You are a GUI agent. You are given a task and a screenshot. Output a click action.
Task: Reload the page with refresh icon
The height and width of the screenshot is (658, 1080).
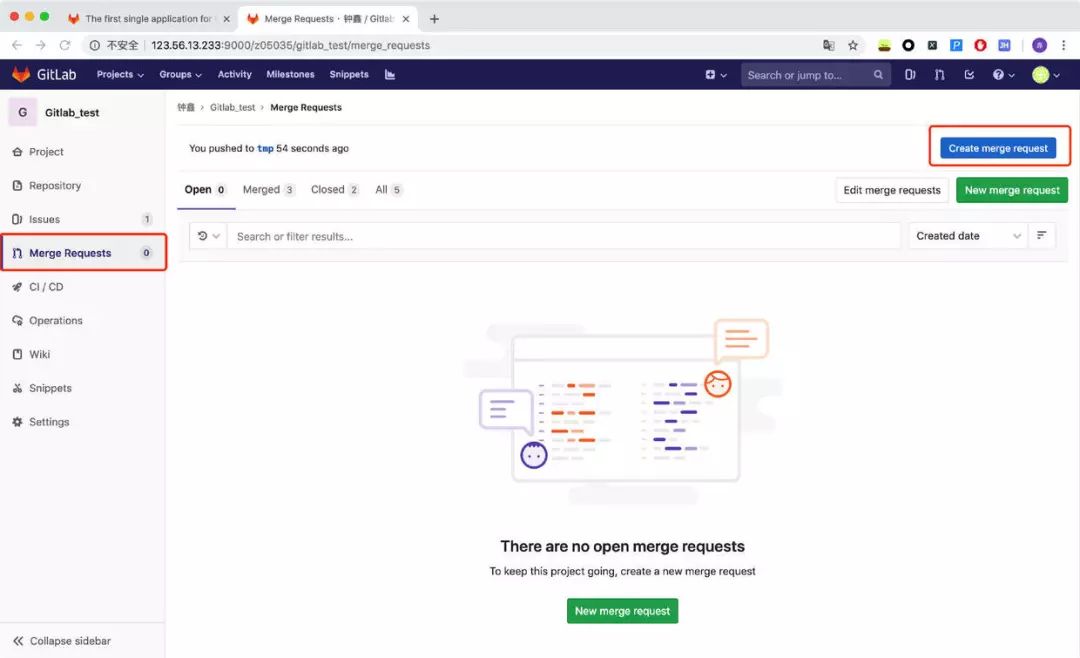click(65, 45)
